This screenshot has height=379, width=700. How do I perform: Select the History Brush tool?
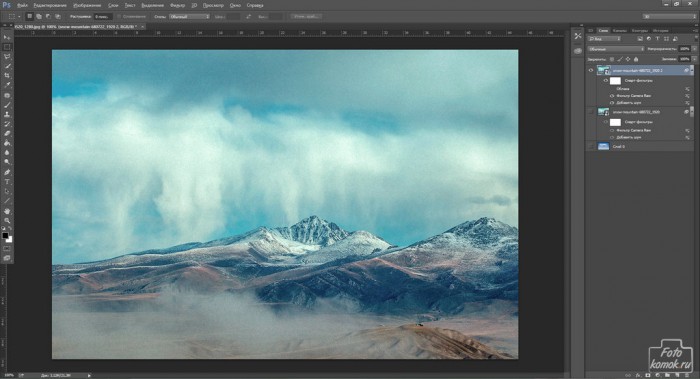[7, 124]
